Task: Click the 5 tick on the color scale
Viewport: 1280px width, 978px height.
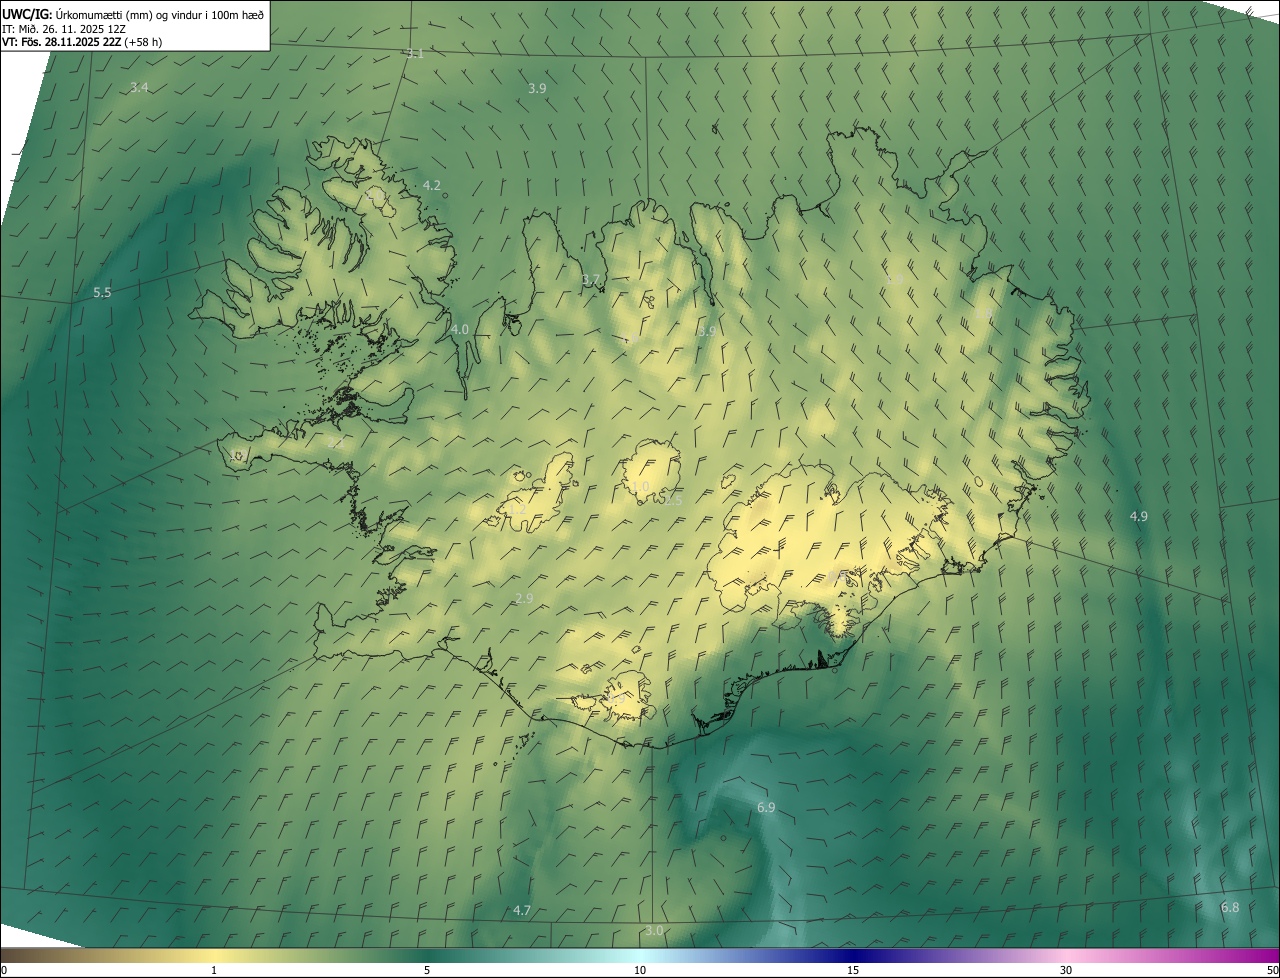Action: 427,970
